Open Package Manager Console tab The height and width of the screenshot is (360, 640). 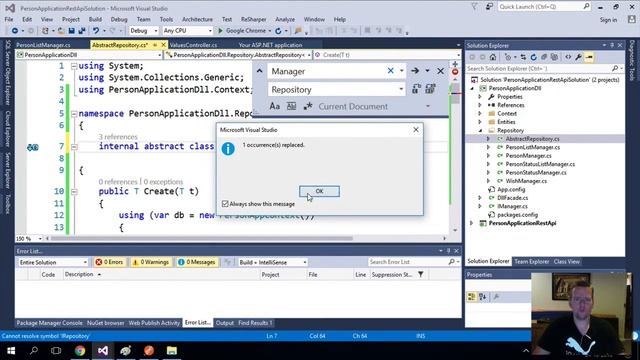(x=49, y=323)
